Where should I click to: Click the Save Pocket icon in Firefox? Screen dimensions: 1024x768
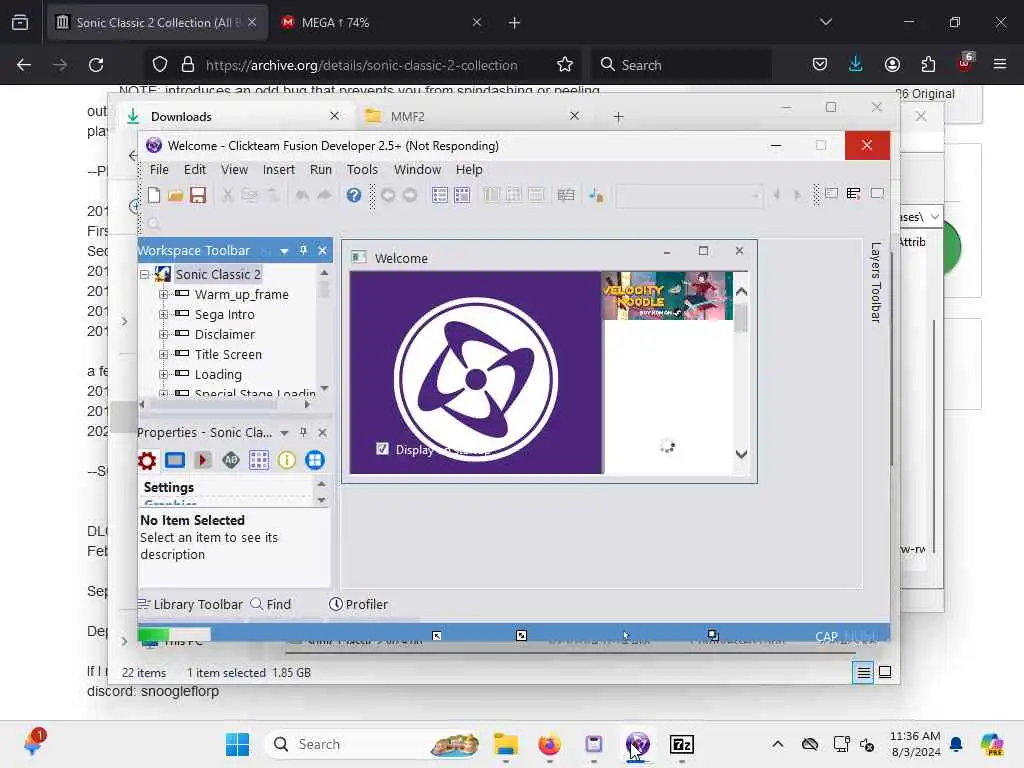tap(820, 64)
